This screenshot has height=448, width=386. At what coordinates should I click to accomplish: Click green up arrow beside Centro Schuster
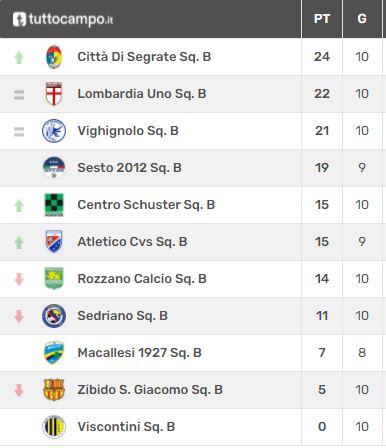[x=19, y=205]
